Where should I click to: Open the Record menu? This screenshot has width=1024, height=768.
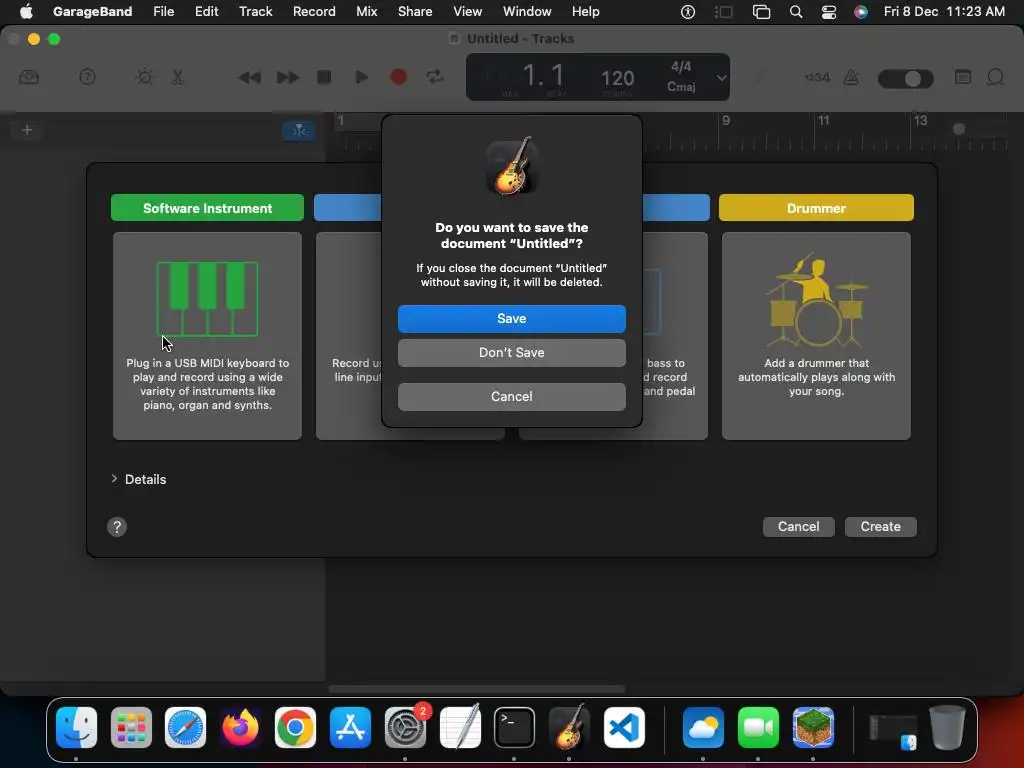[x=314, y=11]
